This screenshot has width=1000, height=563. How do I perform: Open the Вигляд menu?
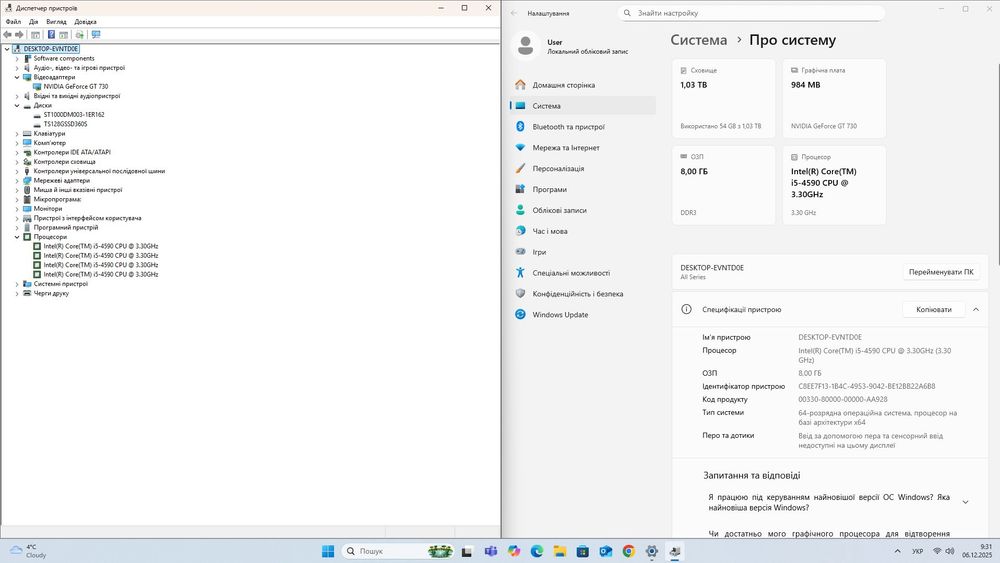click(x=56, y=22)
